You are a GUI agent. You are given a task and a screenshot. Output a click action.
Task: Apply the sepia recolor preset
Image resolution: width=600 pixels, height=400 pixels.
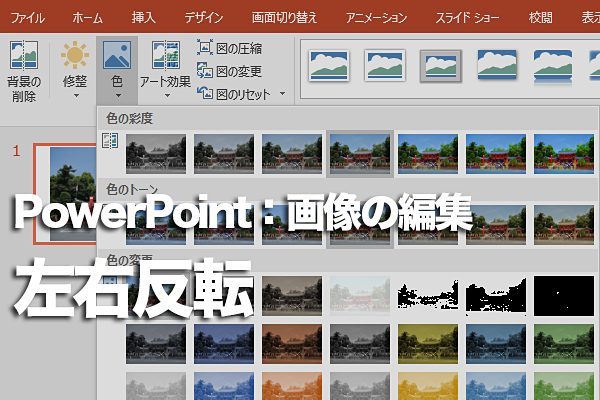[292, 296]
